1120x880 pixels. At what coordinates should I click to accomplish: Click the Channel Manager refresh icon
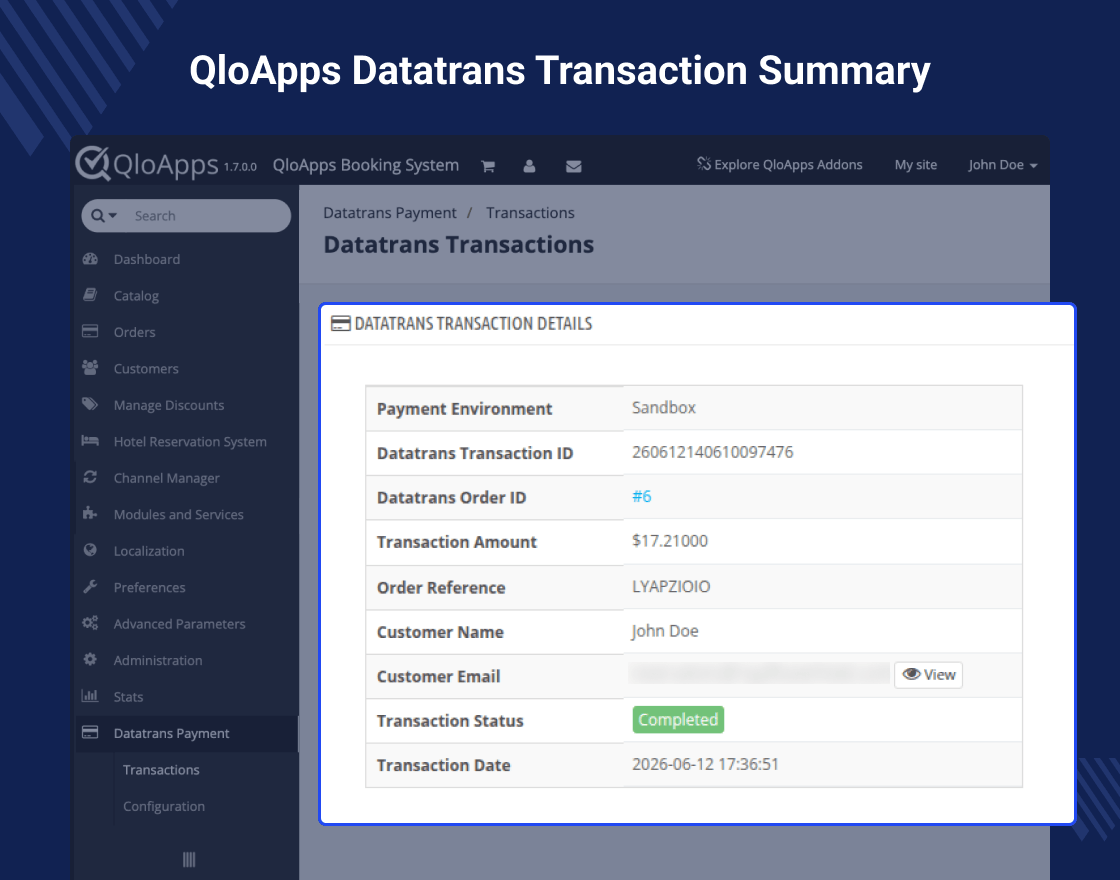click(x=90, y=477)
